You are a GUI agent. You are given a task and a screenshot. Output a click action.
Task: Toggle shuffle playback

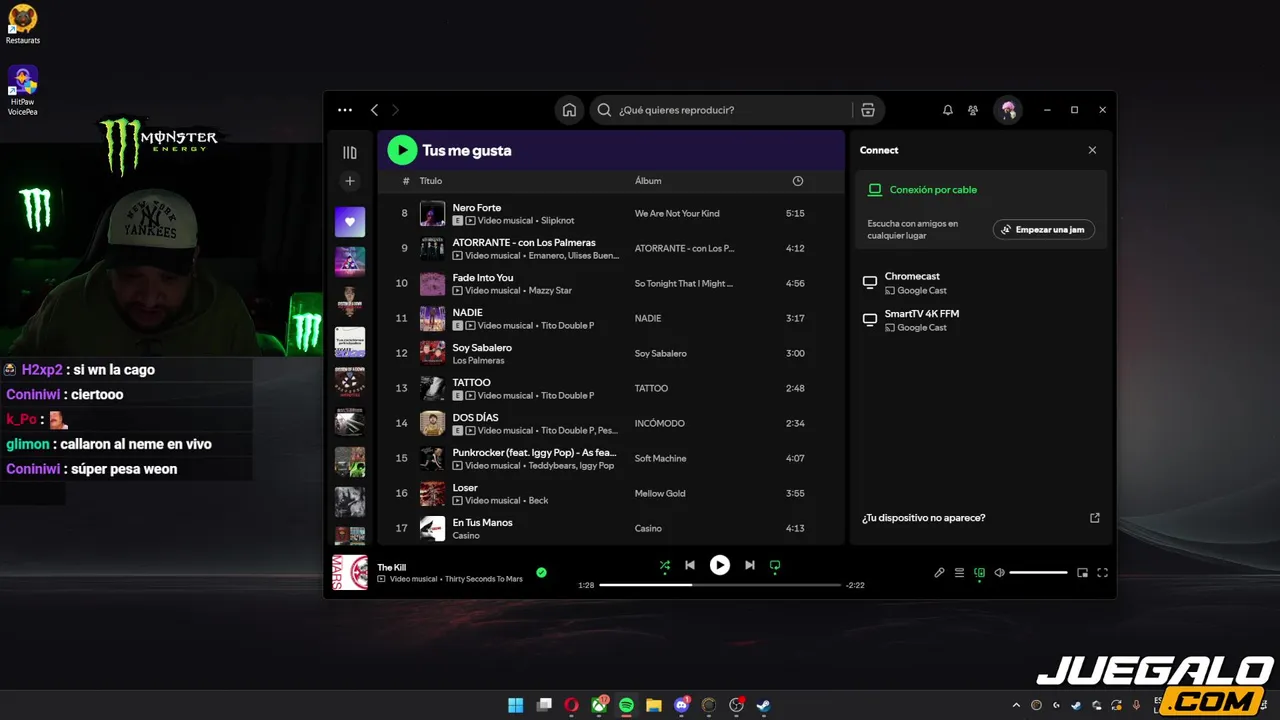tap(664, 565)
